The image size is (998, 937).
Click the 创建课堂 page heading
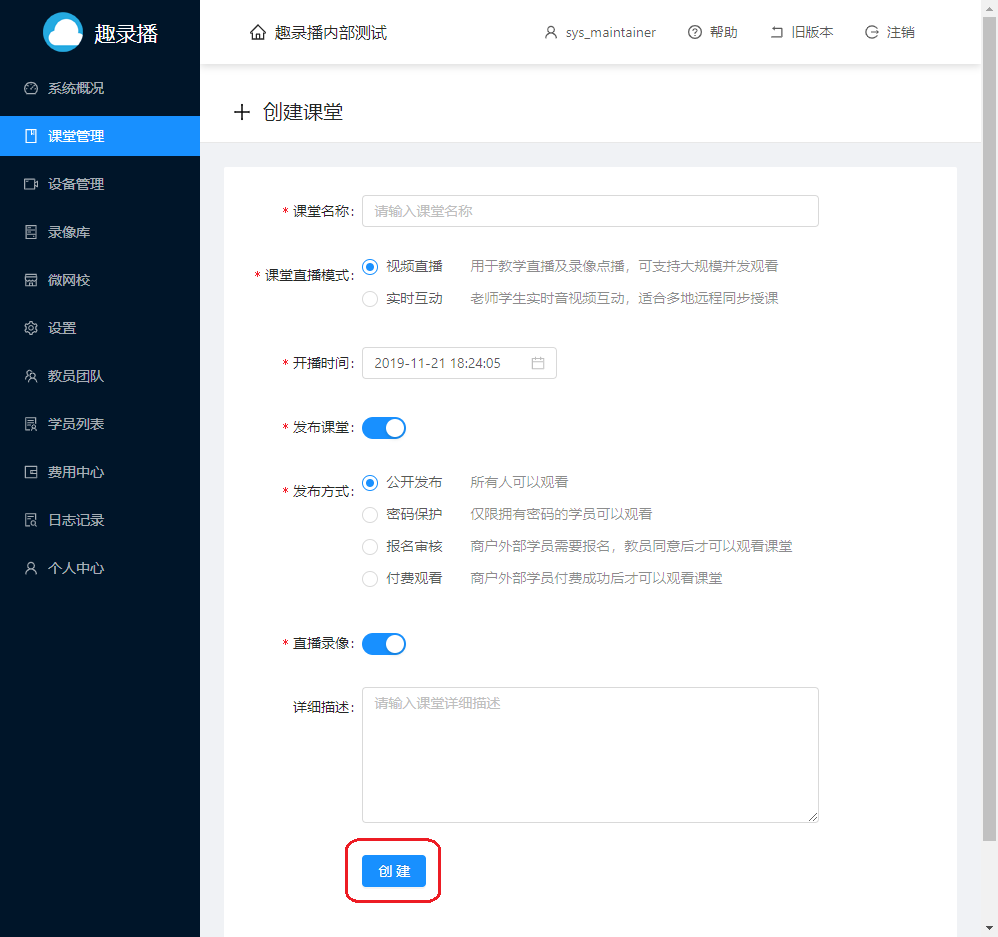[x=303, y=113]
